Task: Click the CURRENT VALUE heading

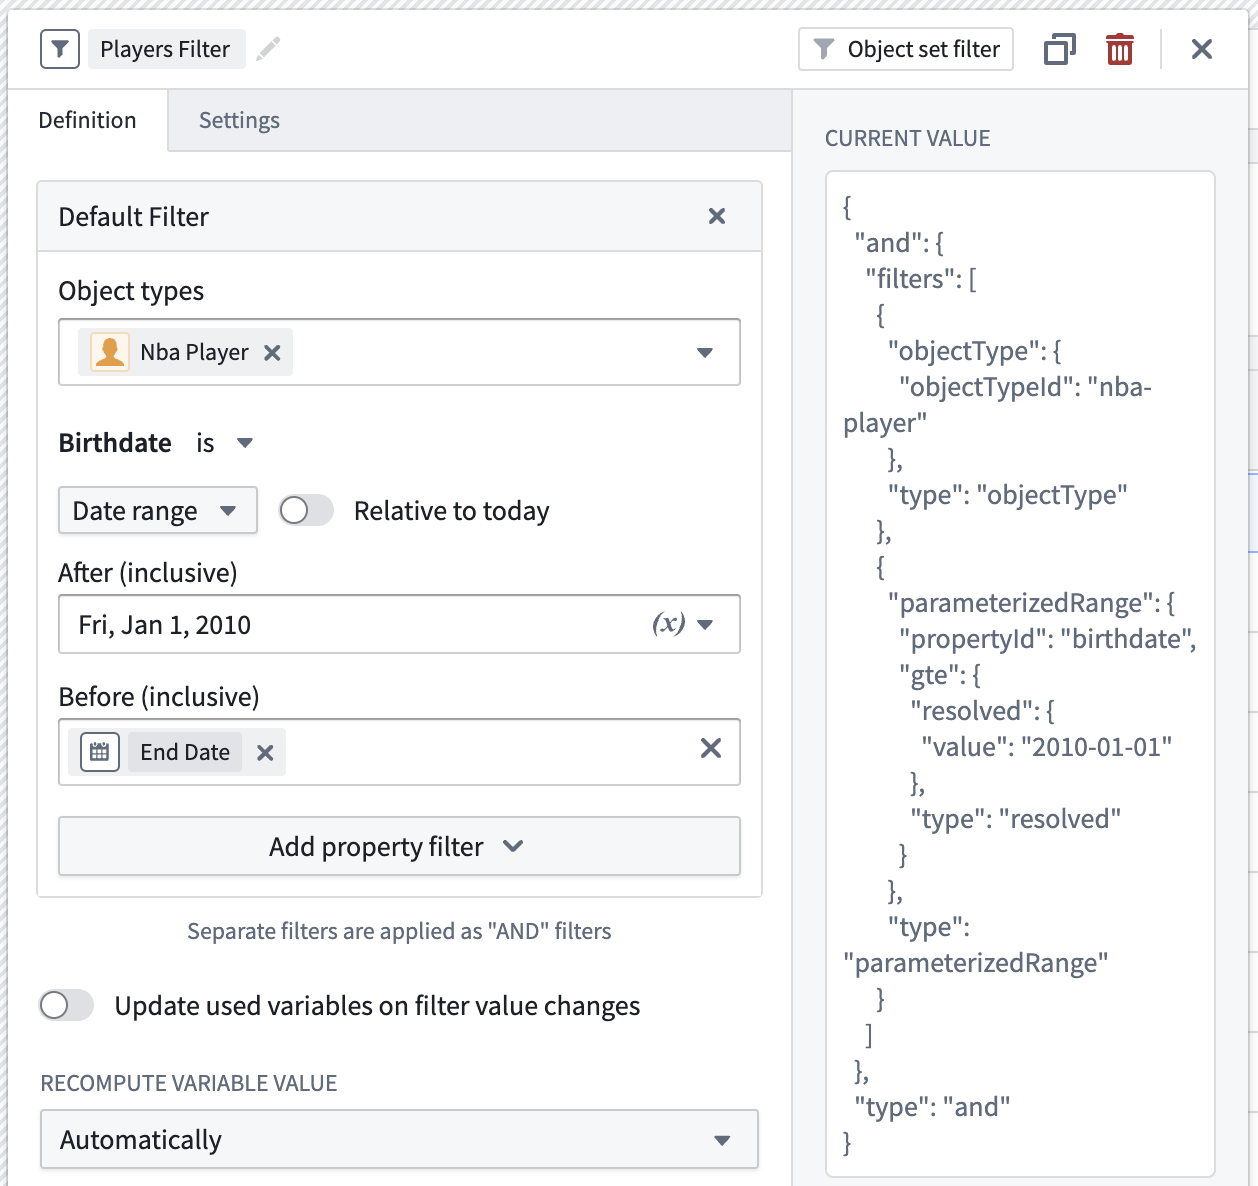Action: pyautogui.click(x=907, y=138)
